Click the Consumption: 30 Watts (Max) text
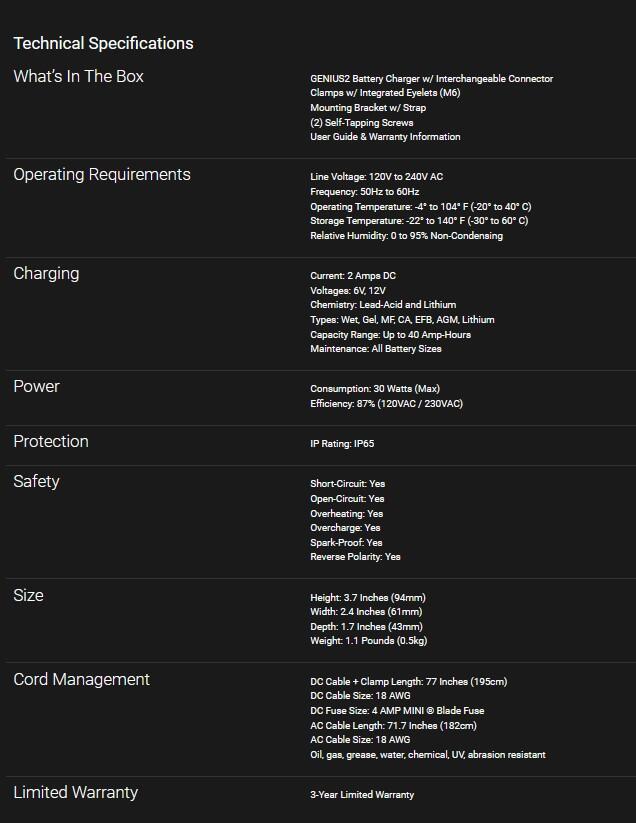 (374, 389)
